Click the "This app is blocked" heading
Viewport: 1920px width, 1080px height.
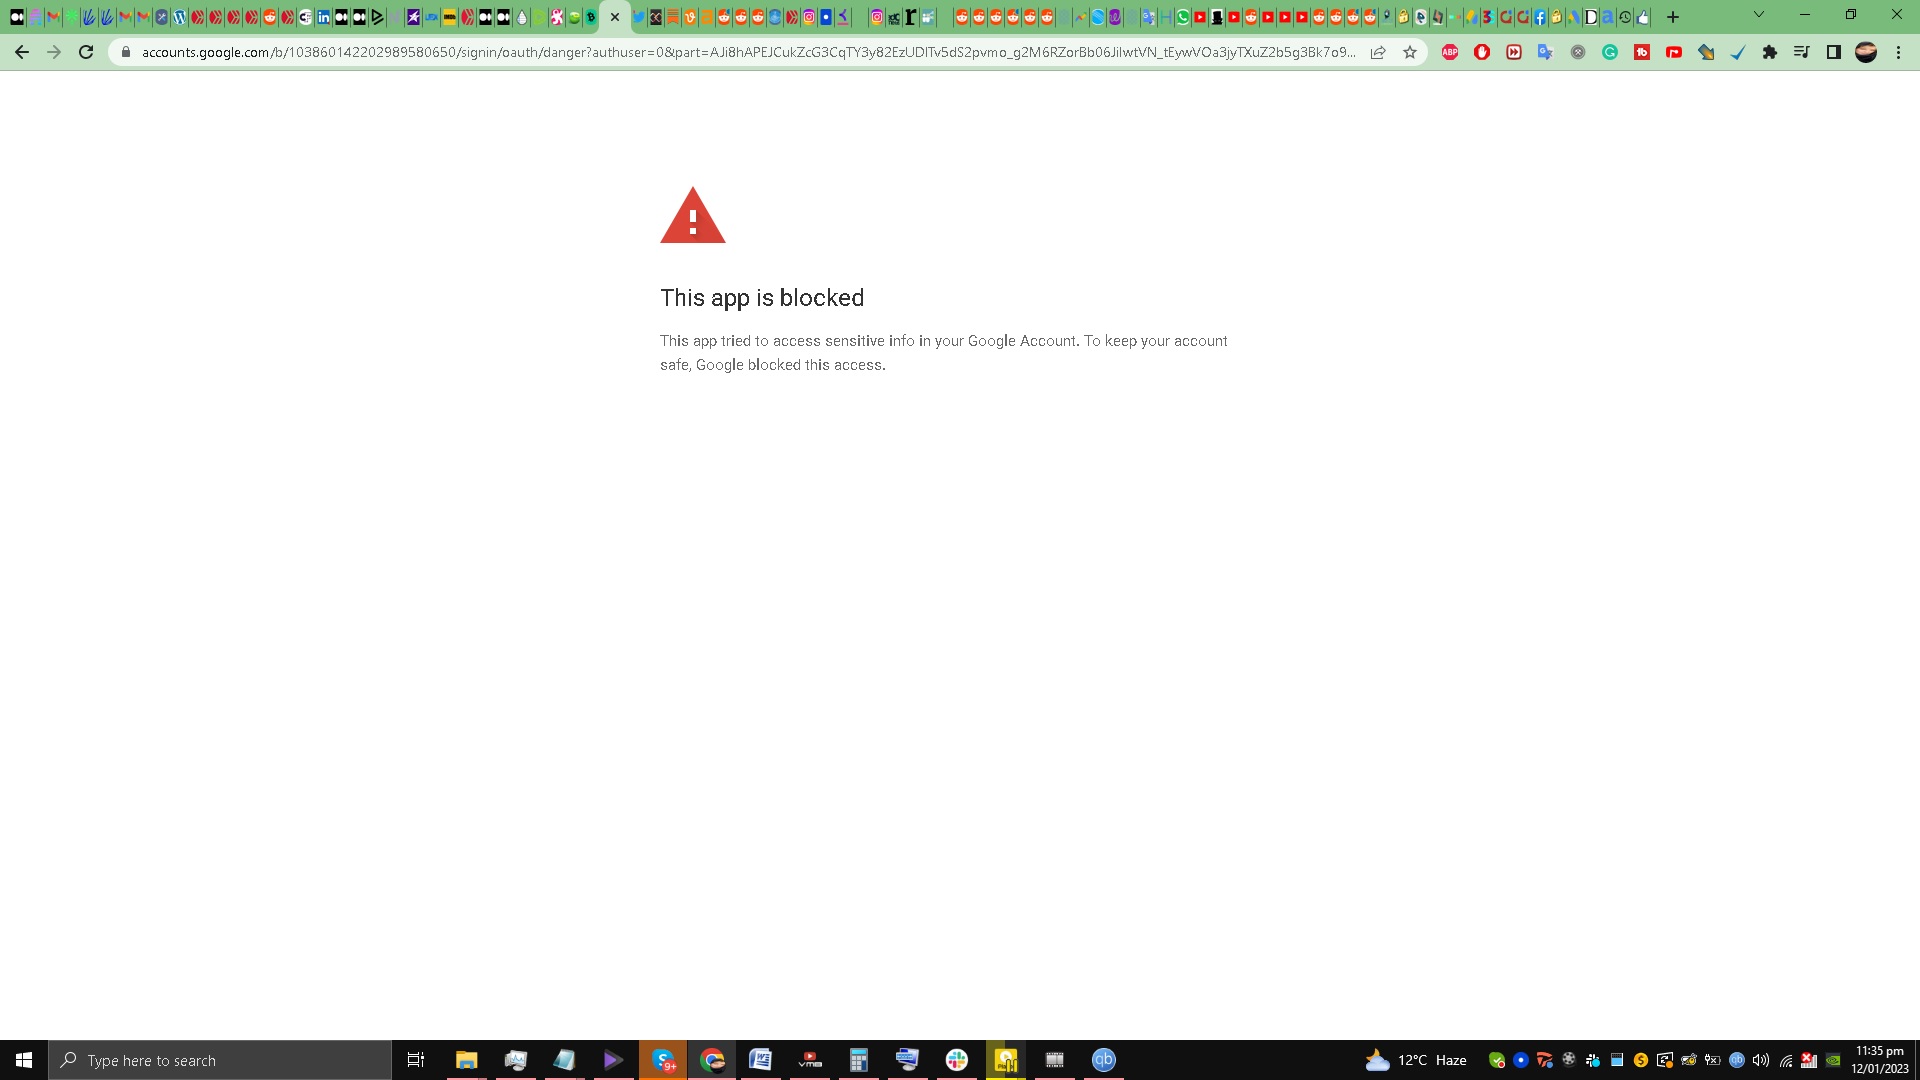(x=762, y=298)
